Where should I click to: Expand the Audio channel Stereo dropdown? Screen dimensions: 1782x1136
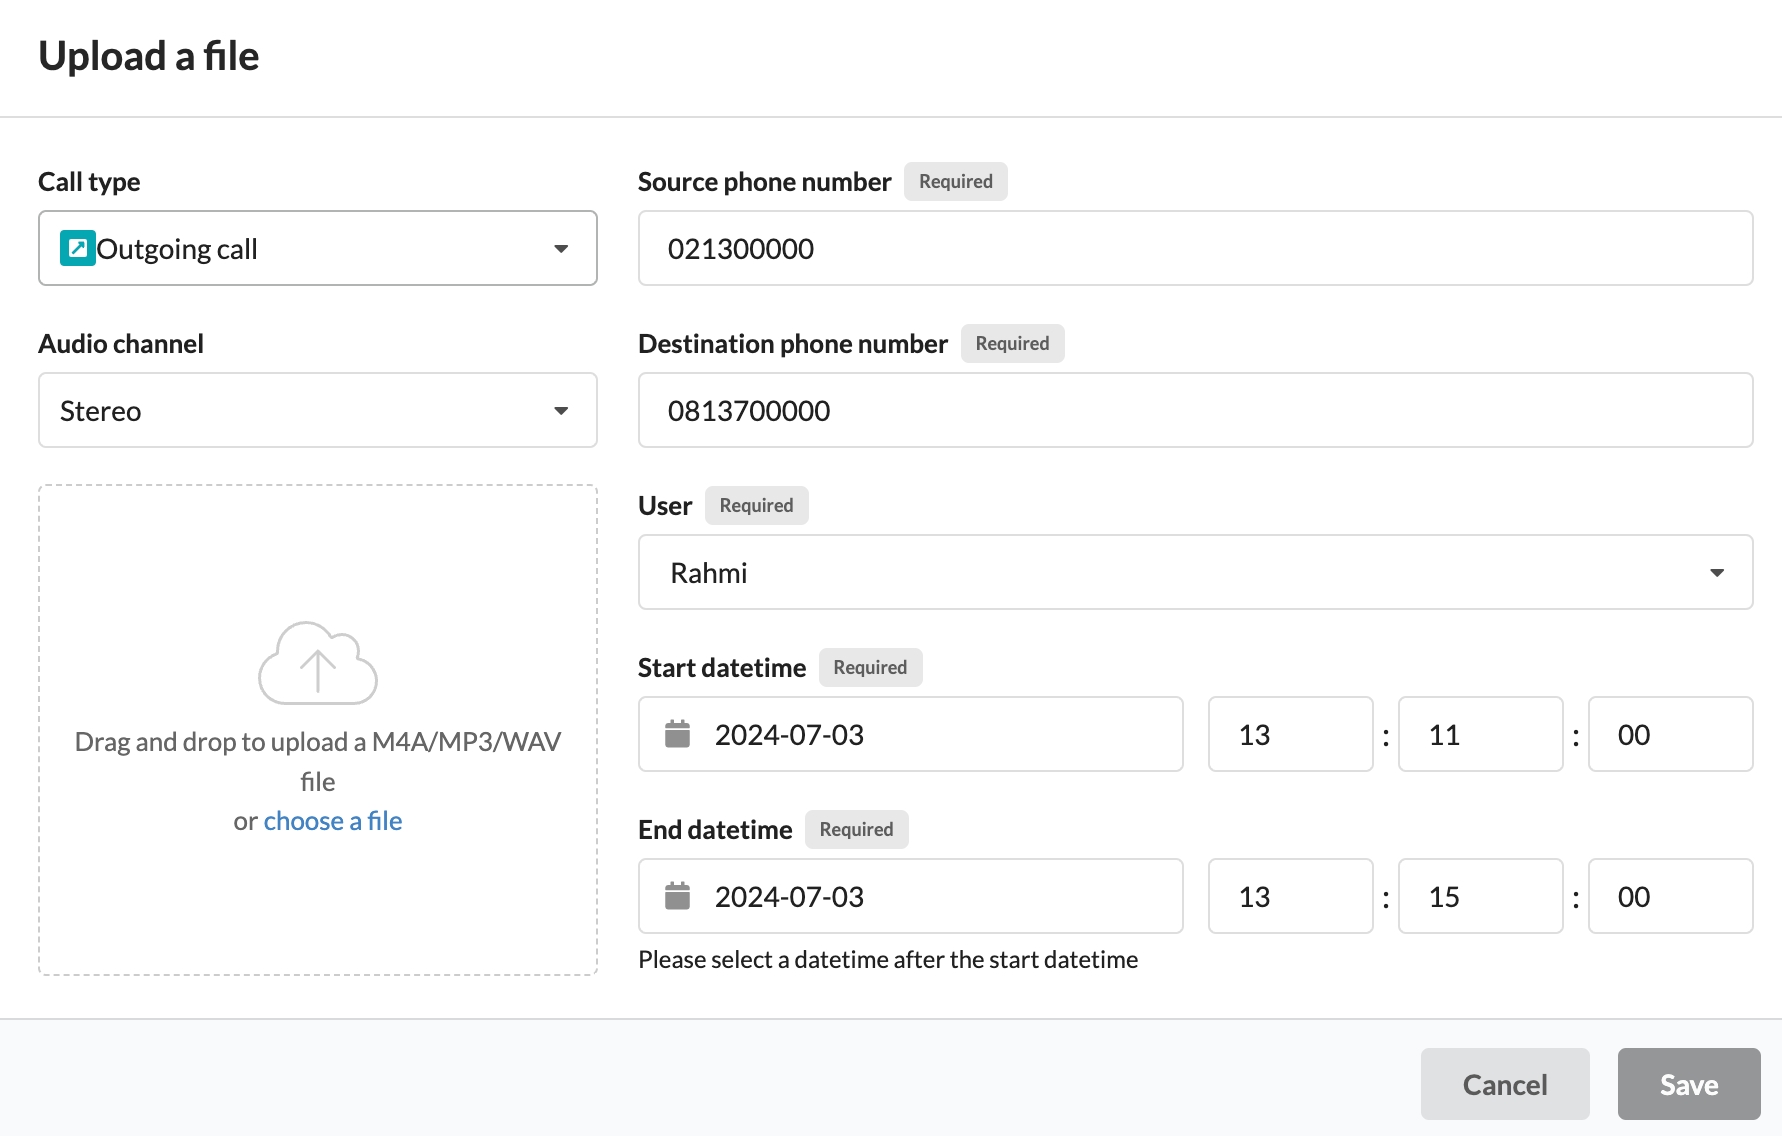click(x=318, y=410)
